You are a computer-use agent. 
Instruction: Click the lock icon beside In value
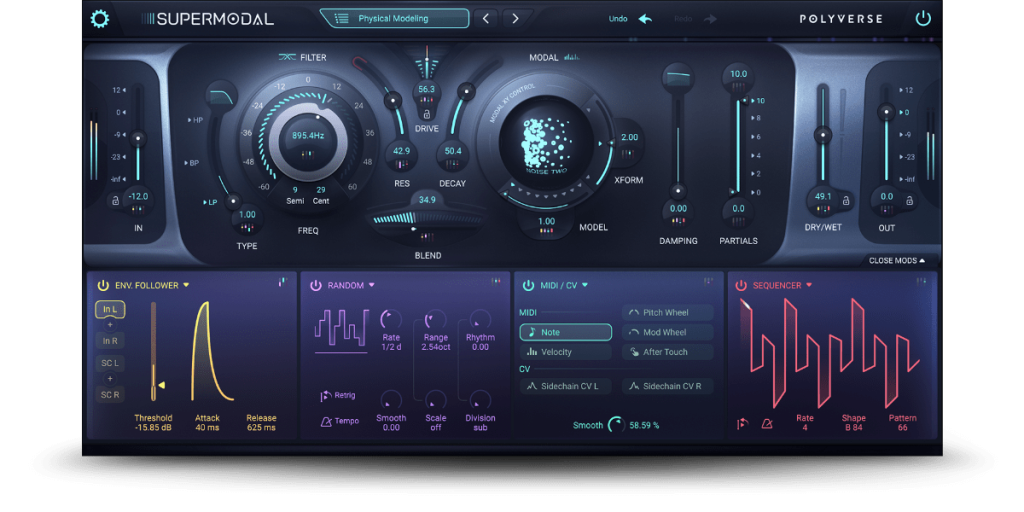[116, 201]
